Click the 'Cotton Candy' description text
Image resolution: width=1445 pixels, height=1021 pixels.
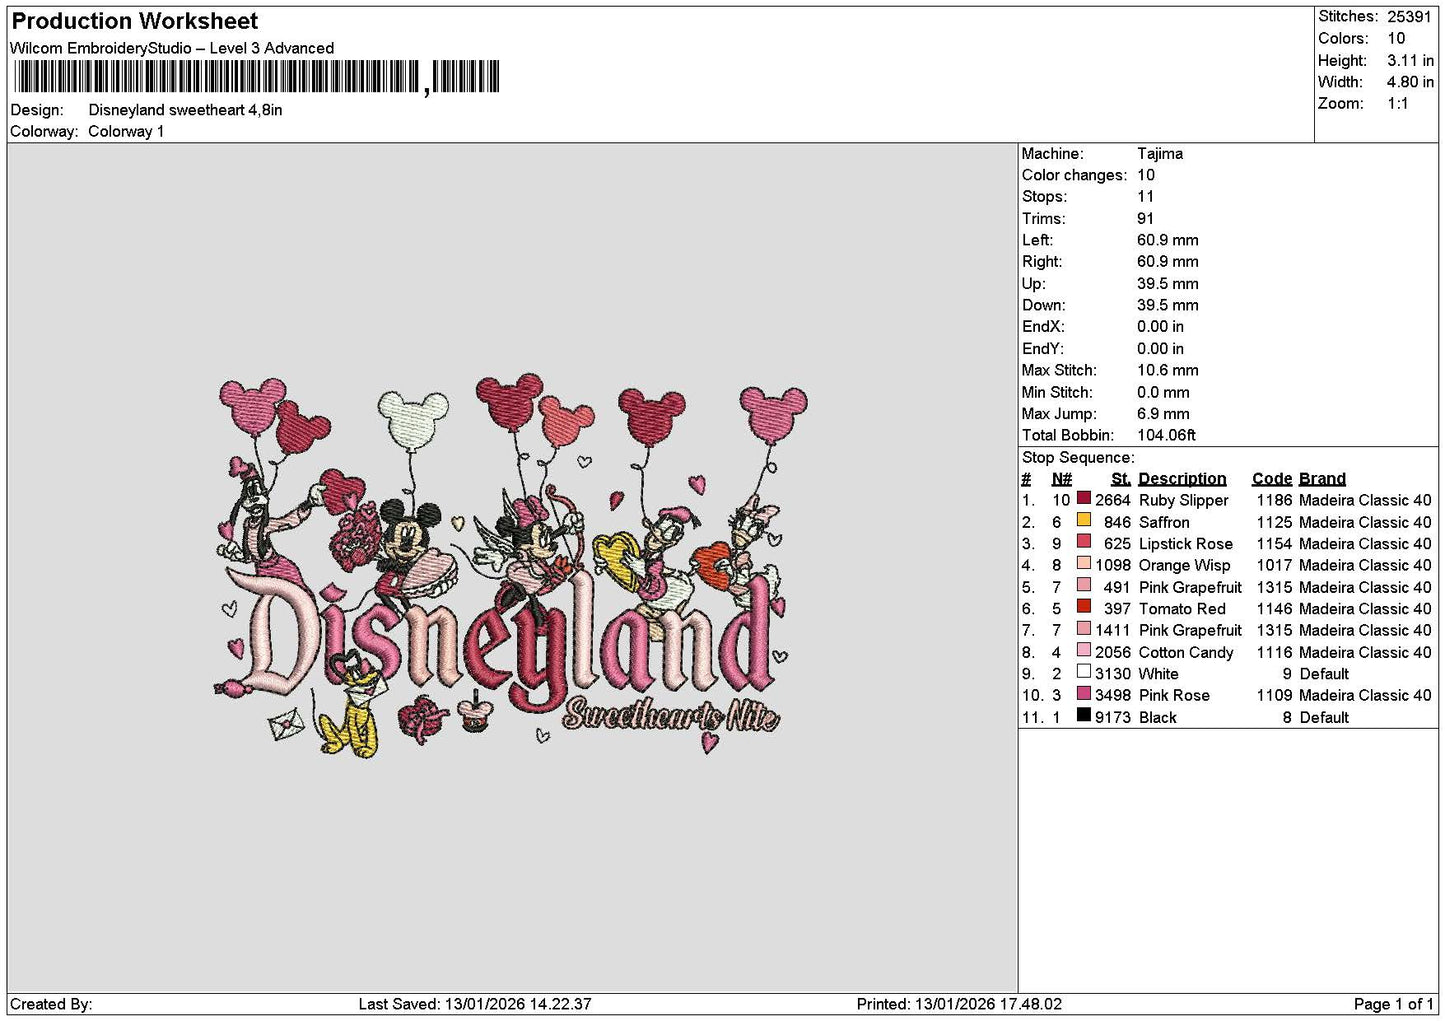(1186, 652)
